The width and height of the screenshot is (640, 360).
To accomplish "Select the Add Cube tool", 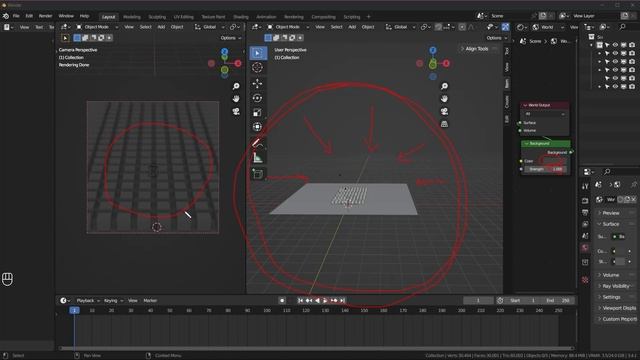I will pyautogui.click(x=257, y=174).
